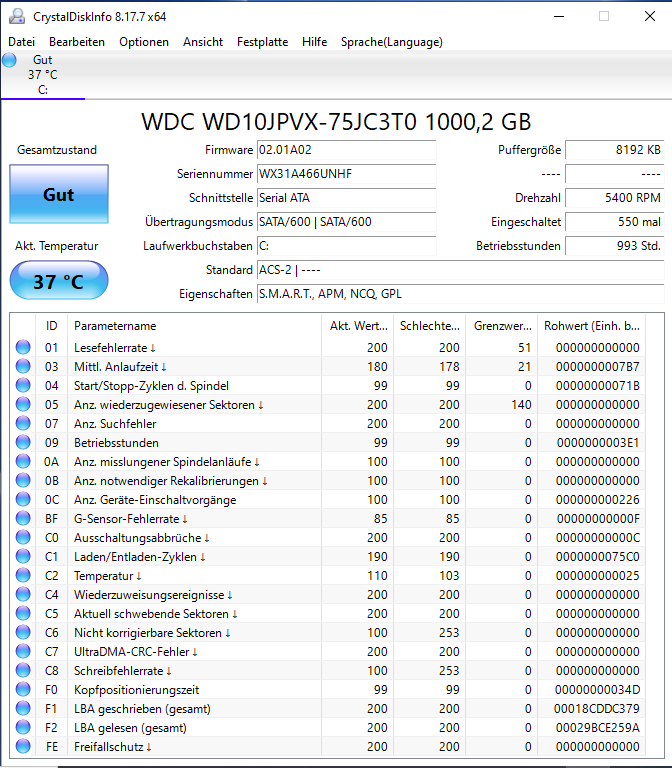
Task: Click the Schnittstelle field Serial ATA
Action: tap(346, 198)
